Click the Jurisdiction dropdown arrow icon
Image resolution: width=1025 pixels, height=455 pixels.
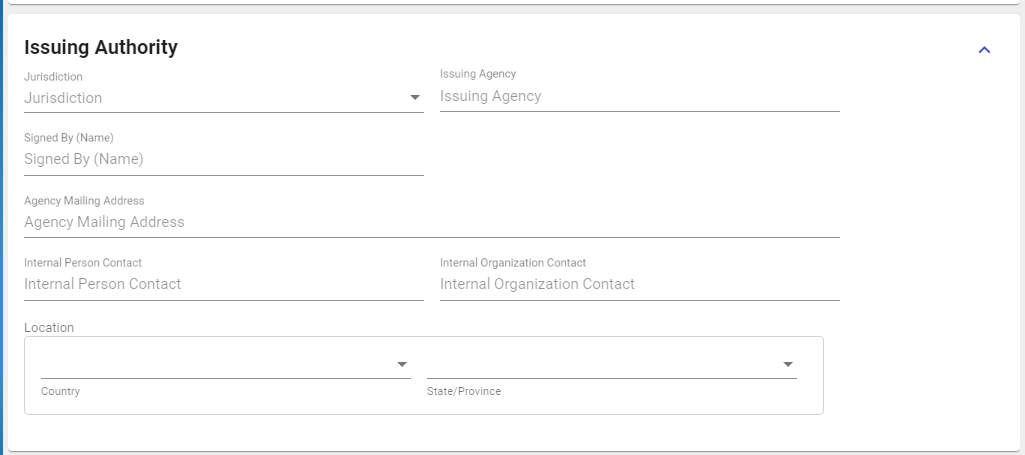[415, 98]
